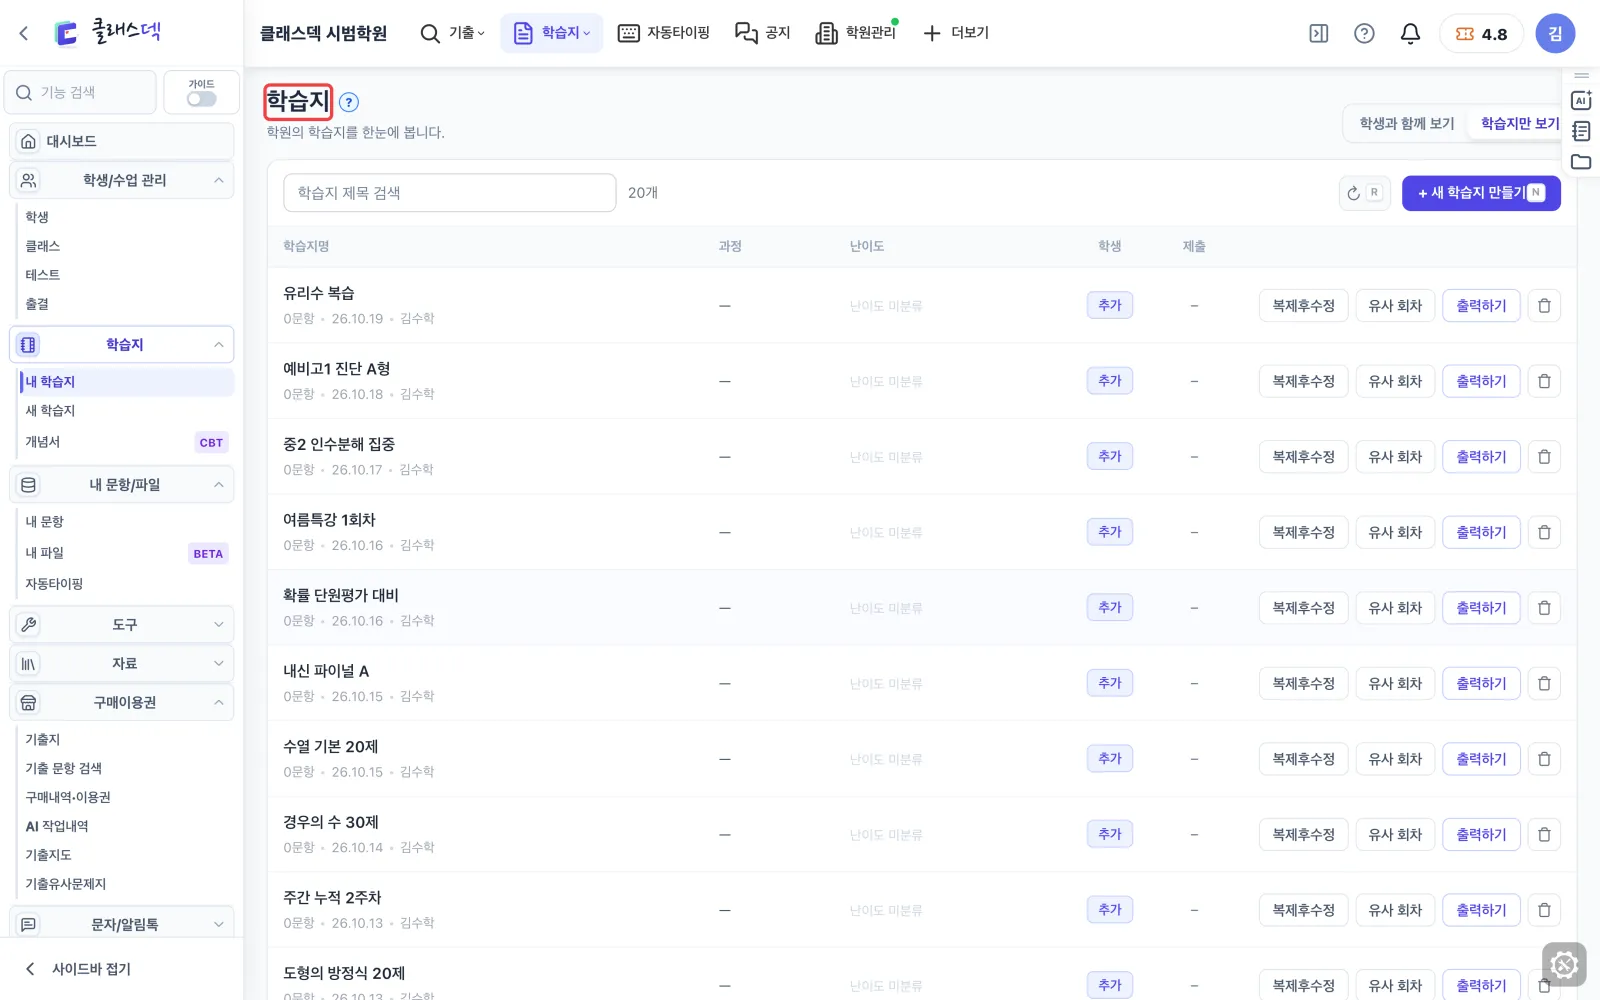
Task: Delete the 여름특강 1회차 worksheet via trash icon
Action: point(1544,532)
